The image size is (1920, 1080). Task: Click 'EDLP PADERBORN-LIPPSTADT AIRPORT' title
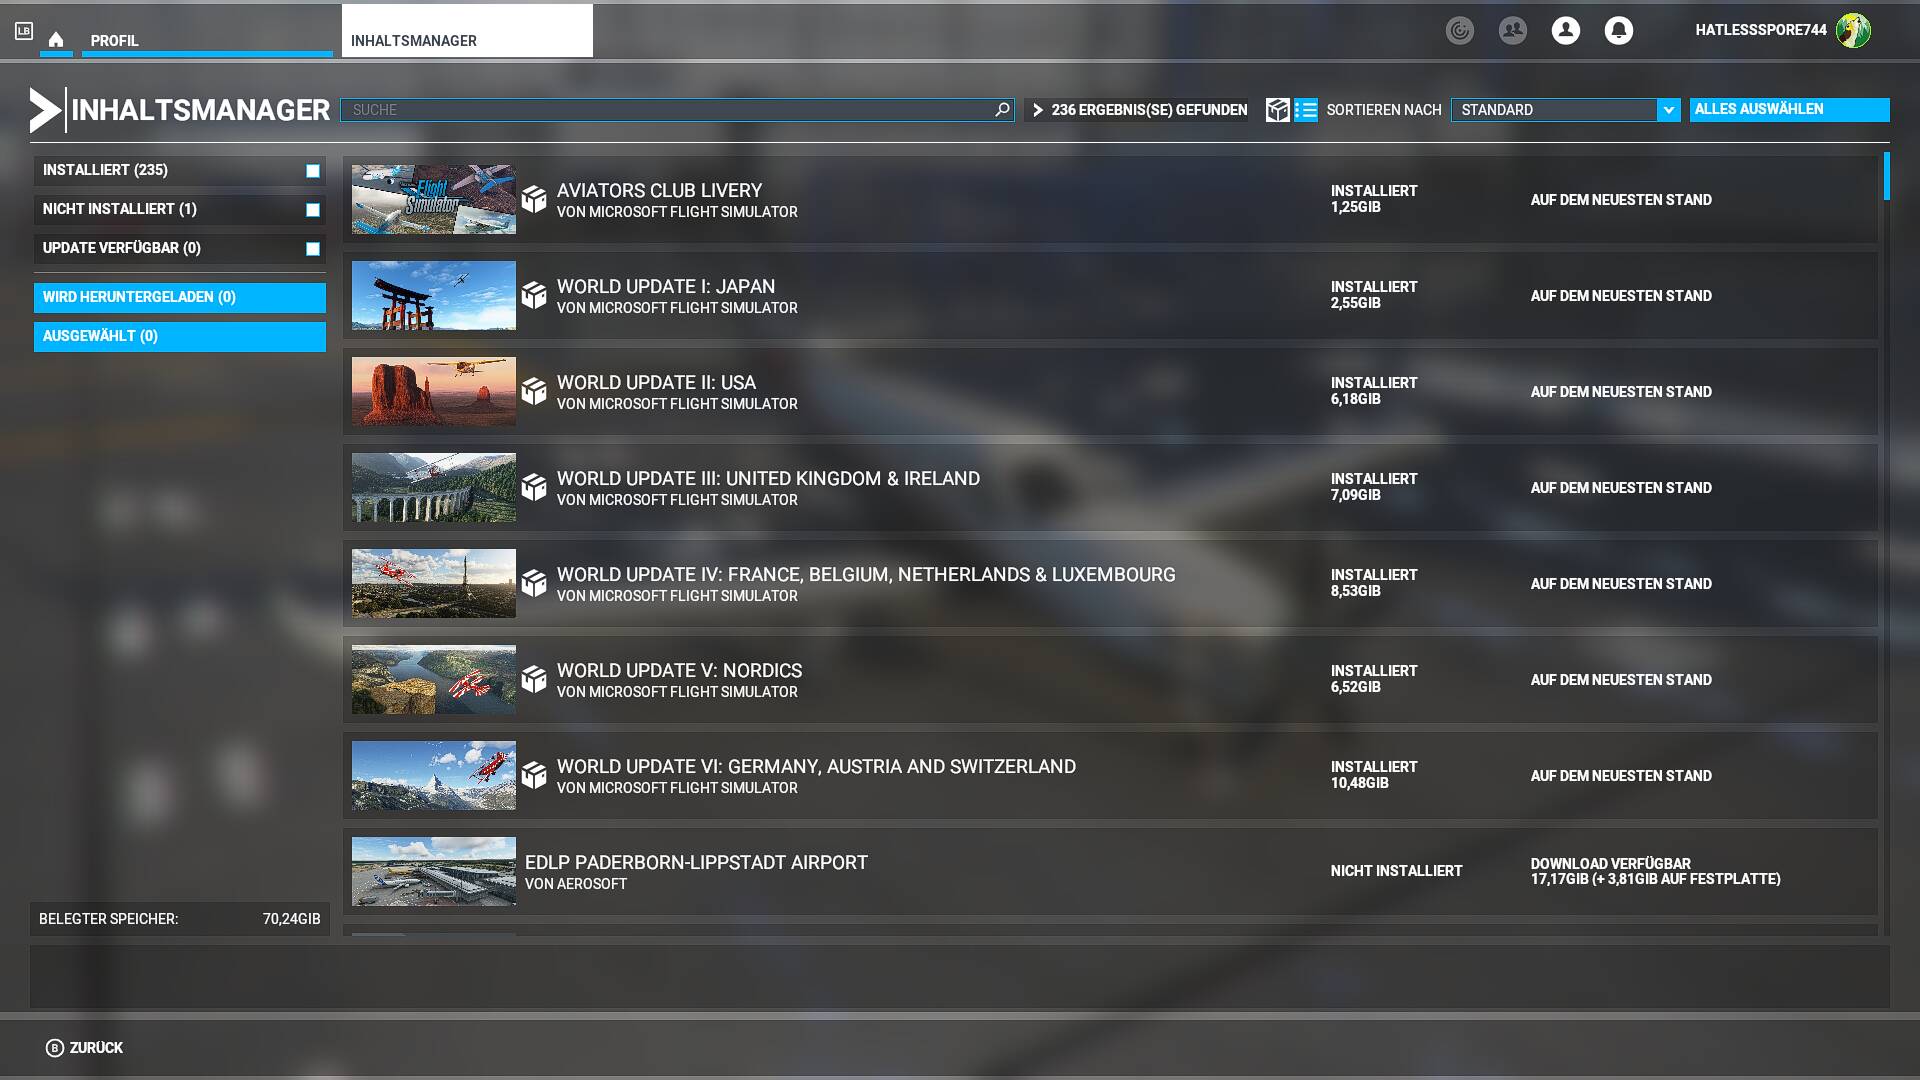tap(696, 862)
